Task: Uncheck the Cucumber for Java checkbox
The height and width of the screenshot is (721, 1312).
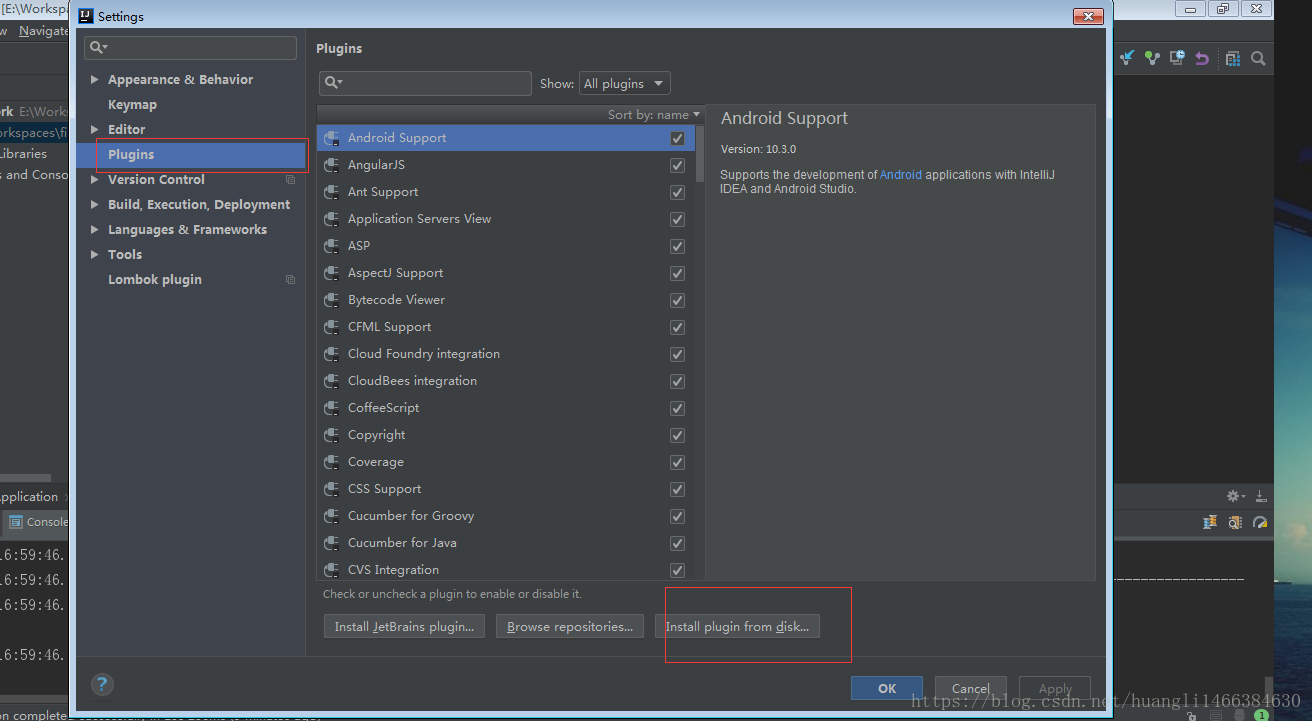Action: coord(677,544)
